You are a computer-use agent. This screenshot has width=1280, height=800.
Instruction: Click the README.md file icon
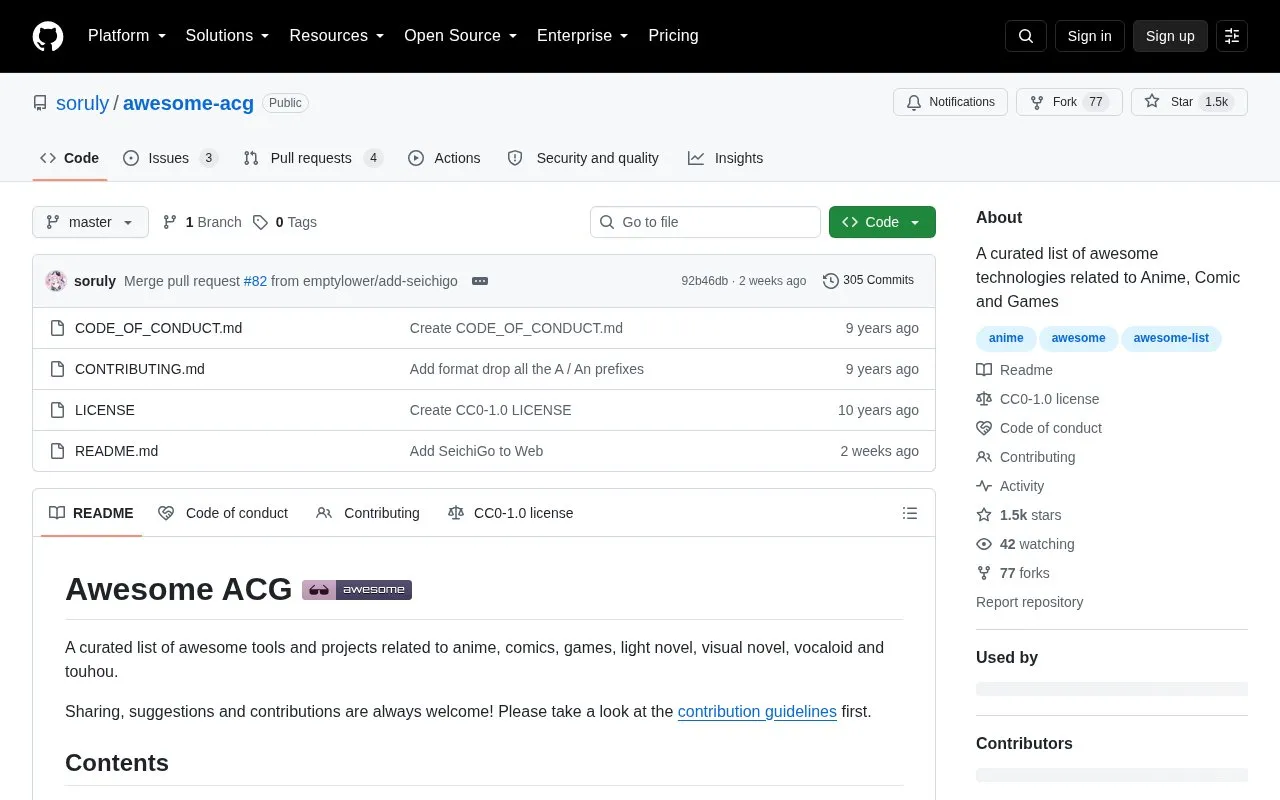click(x=57, y=451)
